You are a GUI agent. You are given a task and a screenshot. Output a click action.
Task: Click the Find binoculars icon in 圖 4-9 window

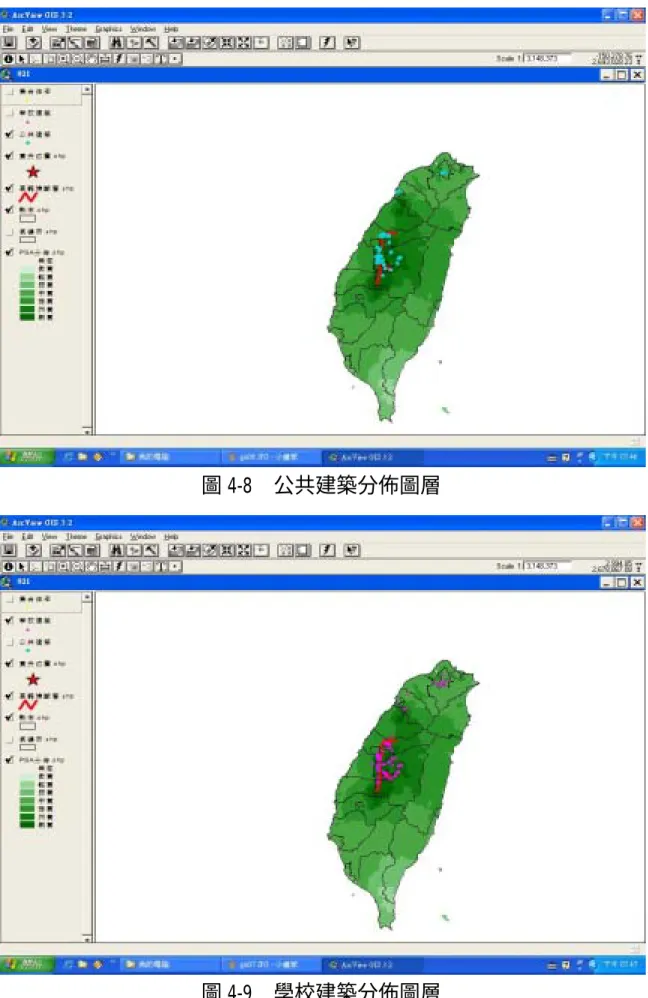pyautogui.click(x=116, y=551)
